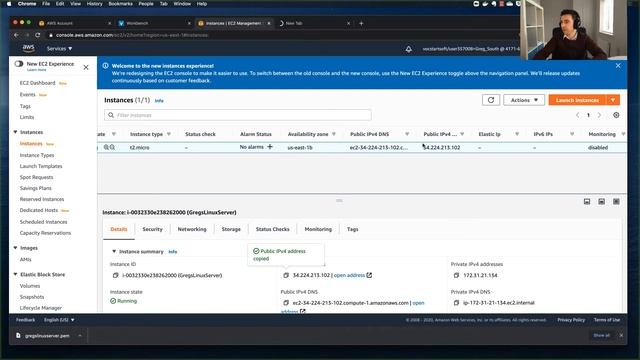640x360 pixels.
Task: Open Events in the sidebar
Action: (x=27, y=95)
